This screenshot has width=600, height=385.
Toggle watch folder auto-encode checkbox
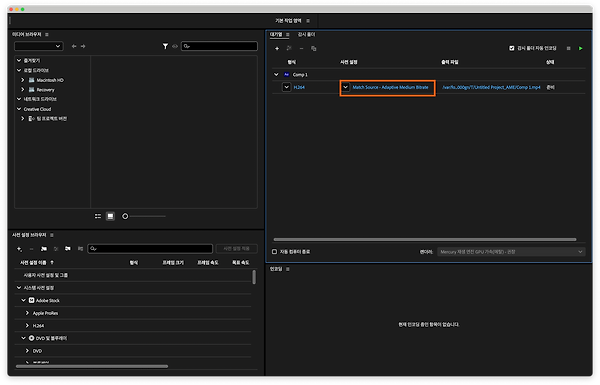(x=512, y=48)
